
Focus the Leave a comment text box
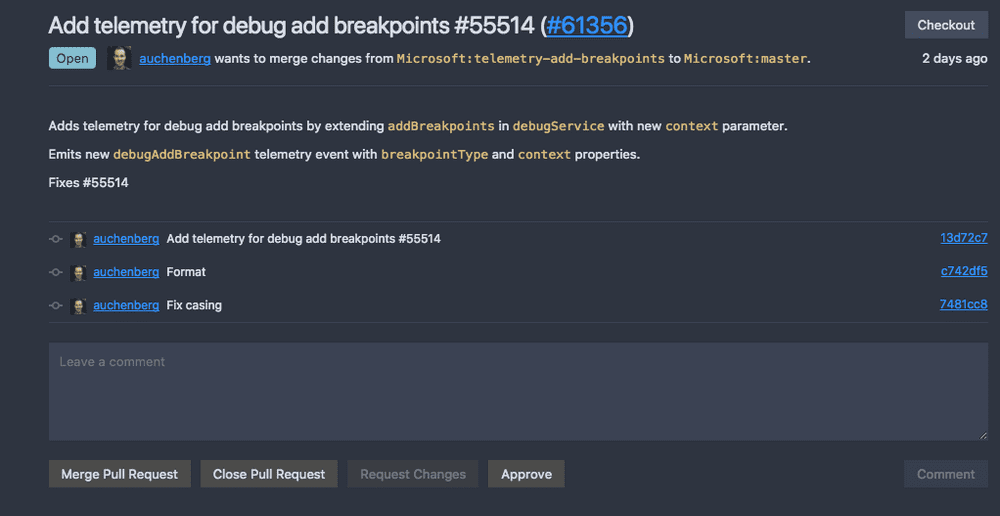[x=518, y=391]
